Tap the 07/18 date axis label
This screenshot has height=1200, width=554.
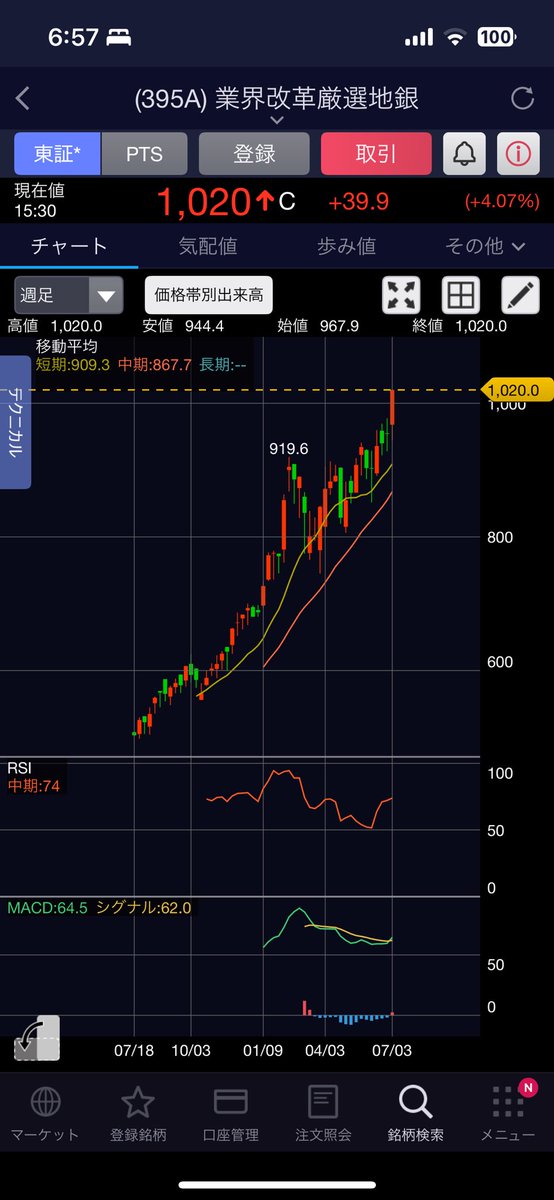click(134, 1051)
